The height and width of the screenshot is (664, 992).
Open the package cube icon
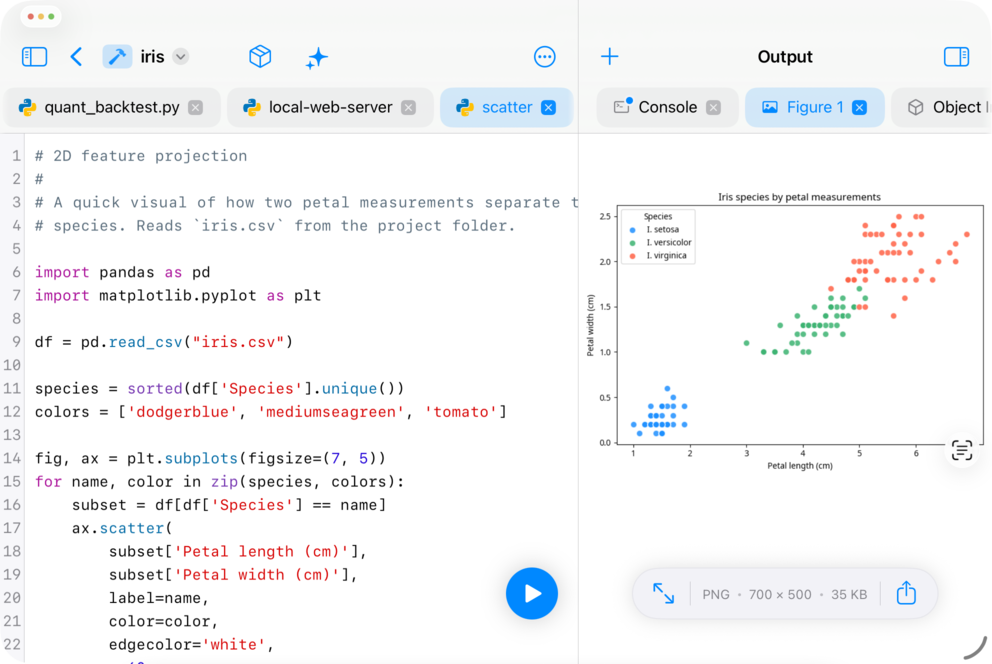pyautogui.click(x=260, y=57)
